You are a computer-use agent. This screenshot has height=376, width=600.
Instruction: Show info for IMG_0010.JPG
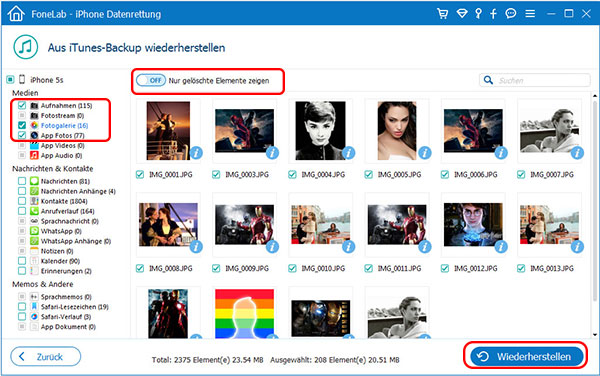(x=348, y=247)
